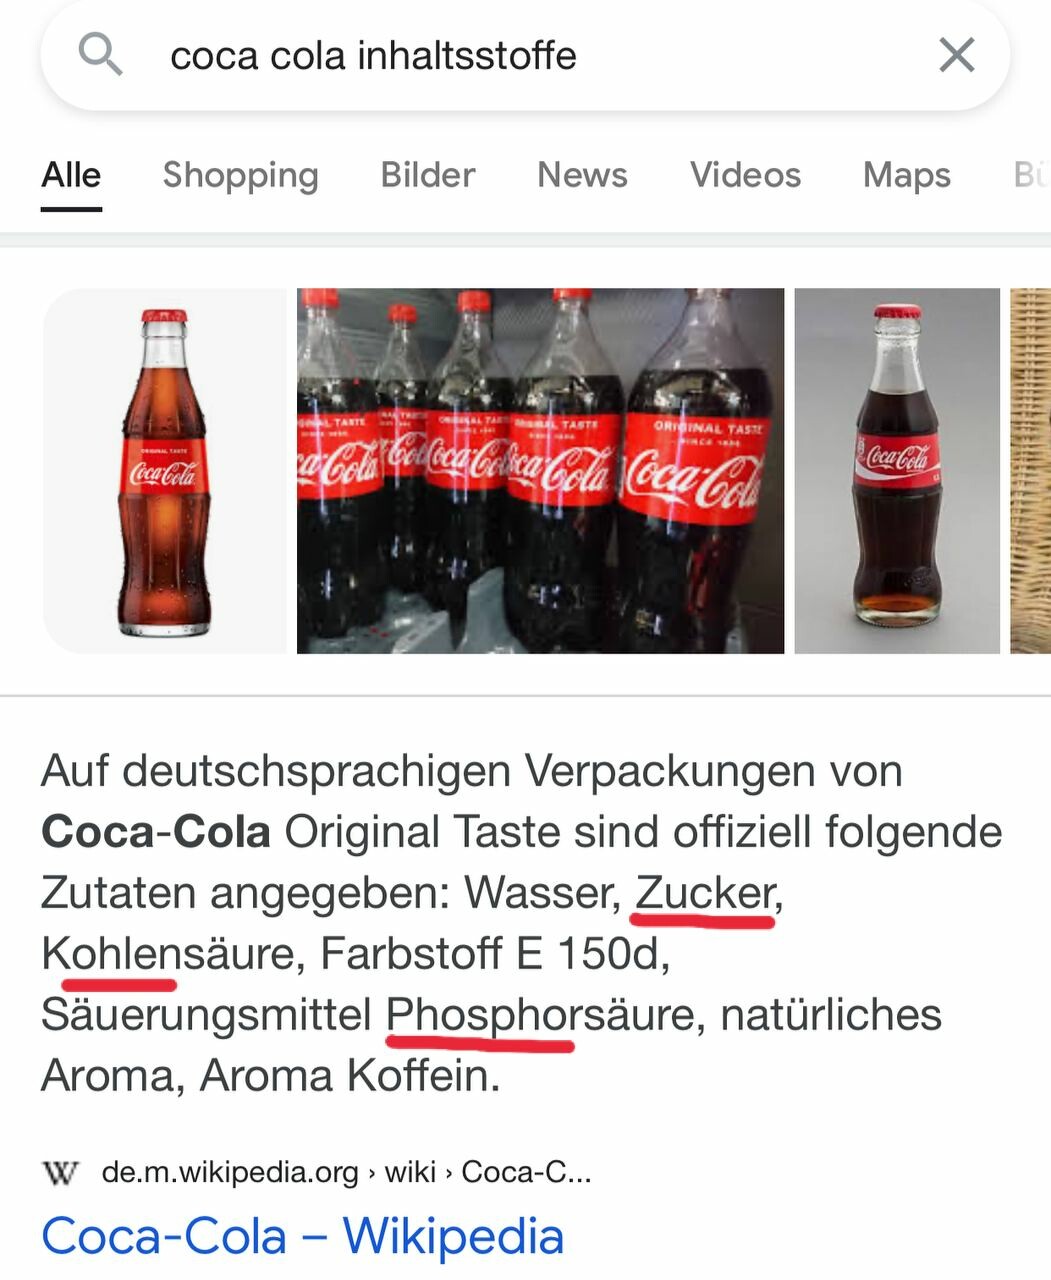Click the bold Coca-Cola text in snippet

(156, 832)
